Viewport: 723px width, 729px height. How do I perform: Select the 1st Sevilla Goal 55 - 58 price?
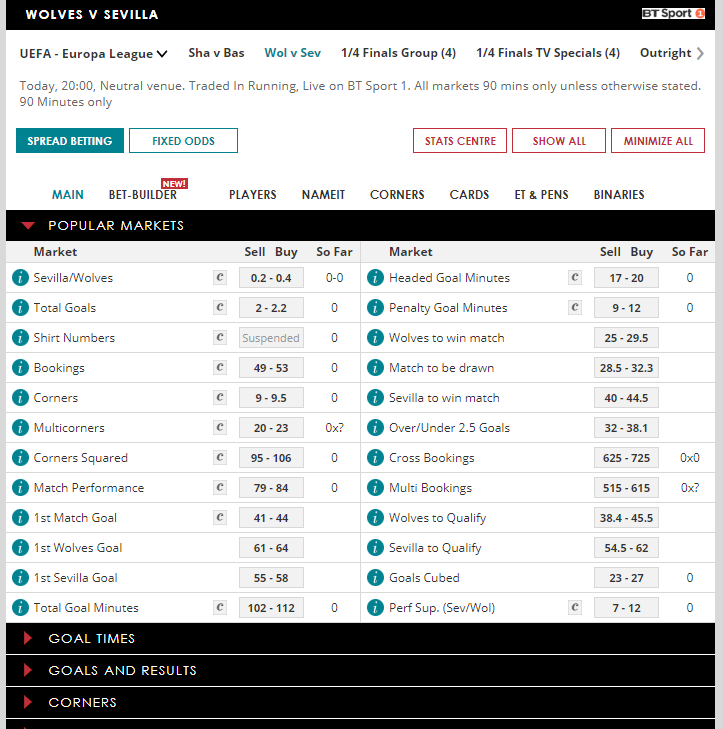pyautogui.click(x=271, y=578)
